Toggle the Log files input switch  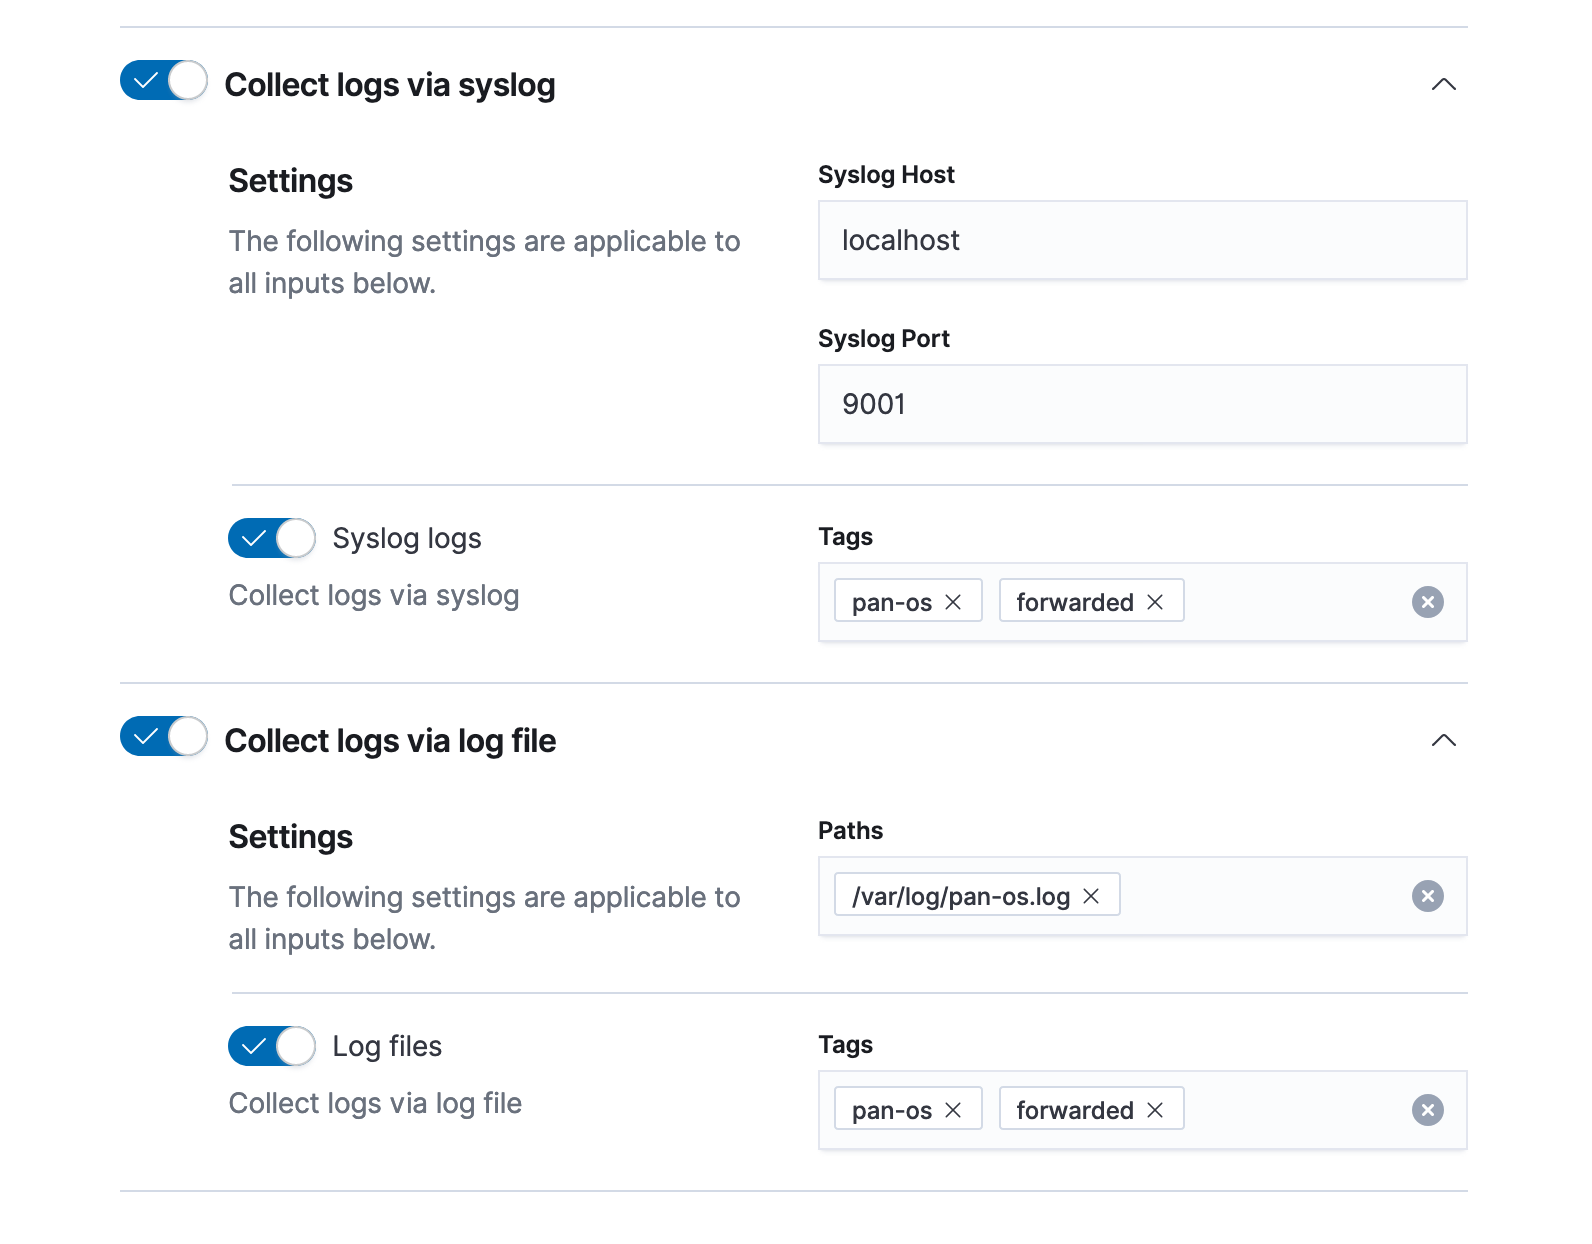point(272,1046)
